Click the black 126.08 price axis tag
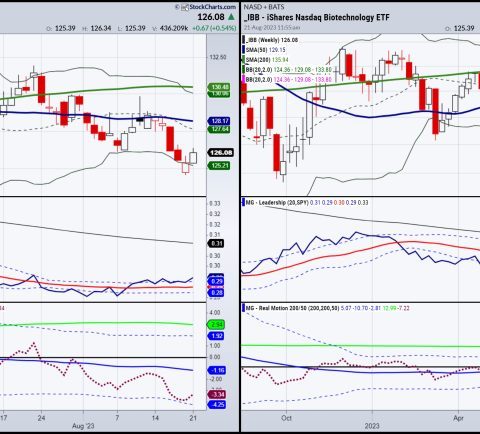 click(221, 152)
